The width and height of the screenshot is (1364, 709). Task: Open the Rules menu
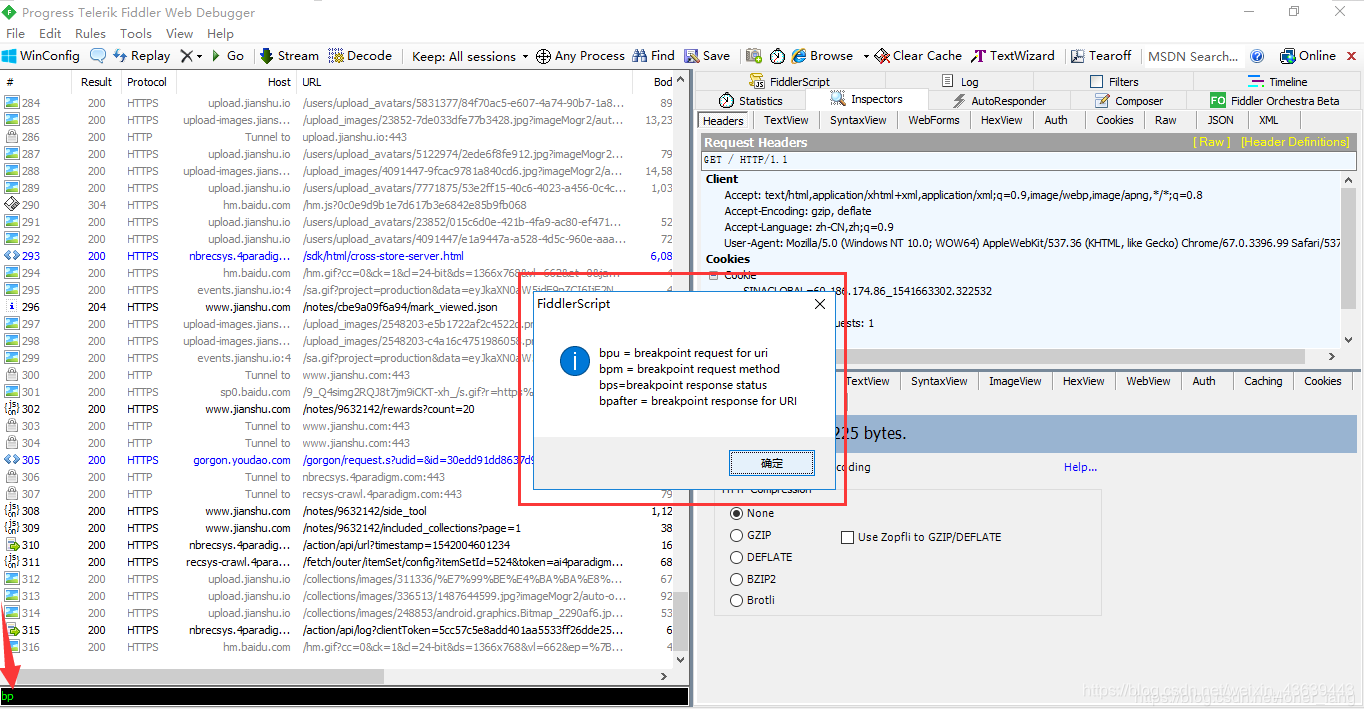point(90,33)
